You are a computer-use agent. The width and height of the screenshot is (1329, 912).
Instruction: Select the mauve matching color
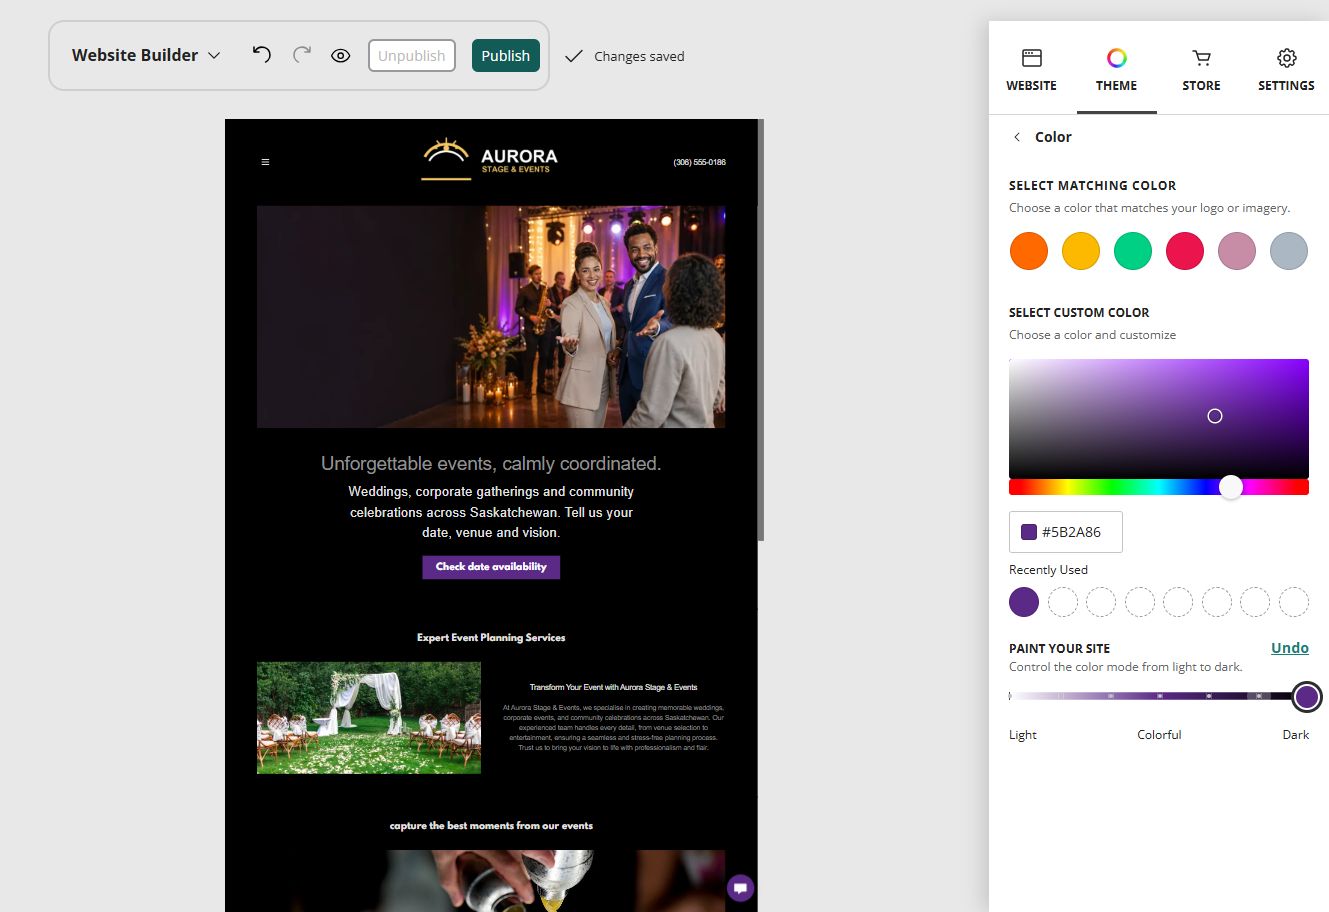click(x=1237, y=251)
